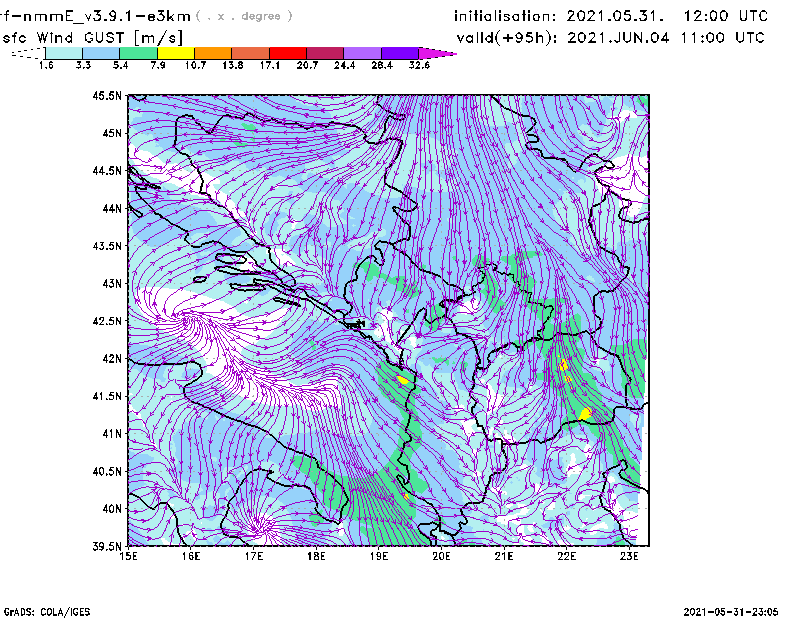This screenshot has width=800, height=618.
Task: Click the 'valid(+95h): 2021.JUN.04 11:00 UTC' text
Action: click(x=610, y=38)
